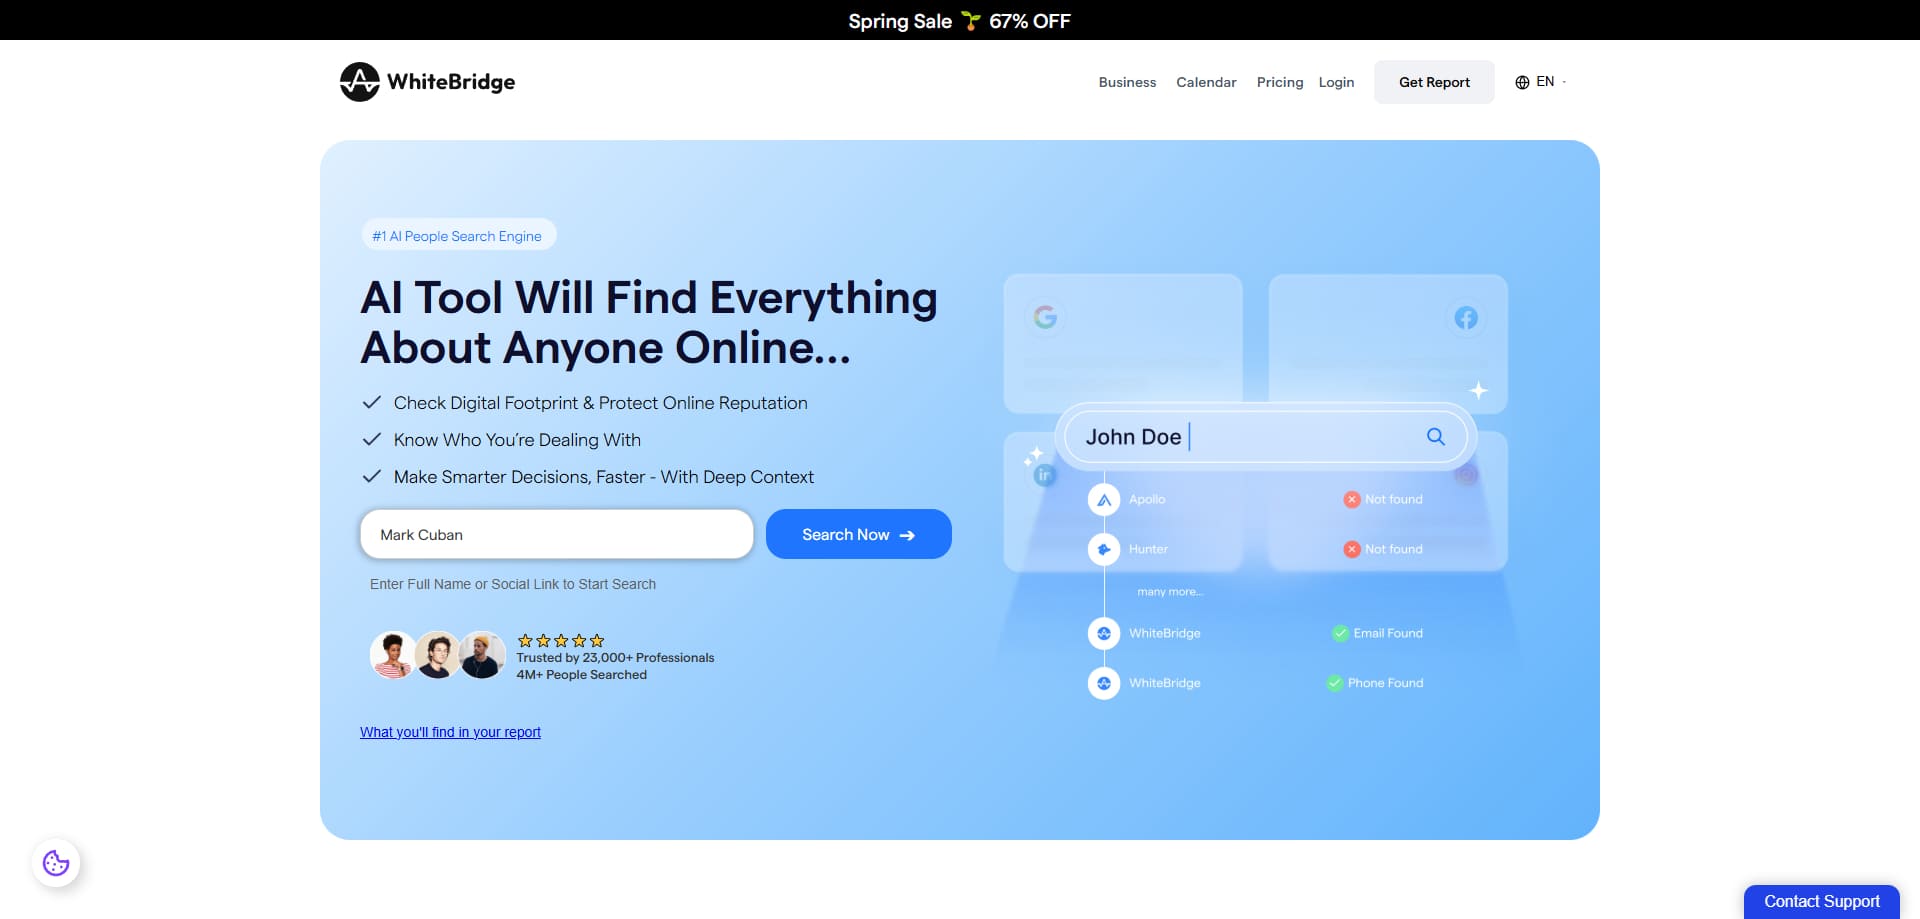Click the magnifier icon in John Doe search

[x=1435, y=437]
